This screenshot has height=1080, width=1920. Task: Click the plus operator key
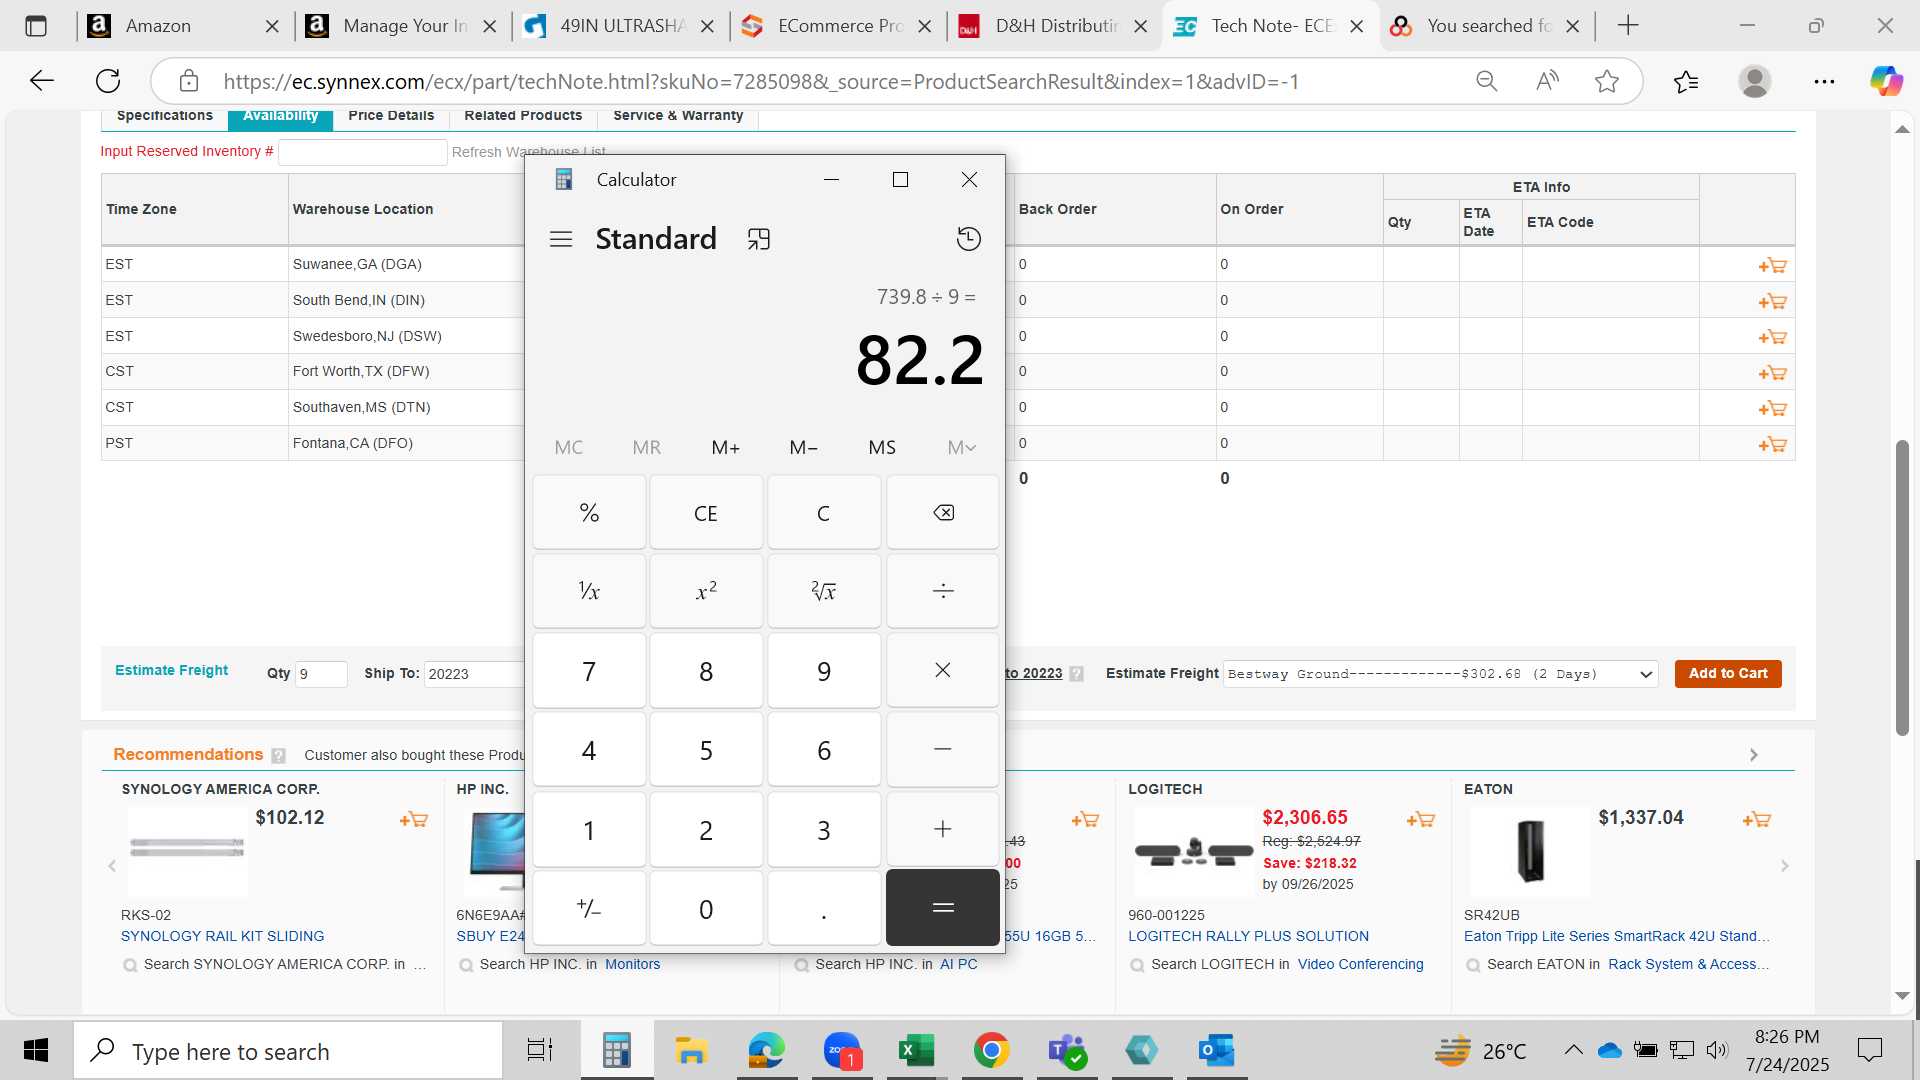(942, 829)
